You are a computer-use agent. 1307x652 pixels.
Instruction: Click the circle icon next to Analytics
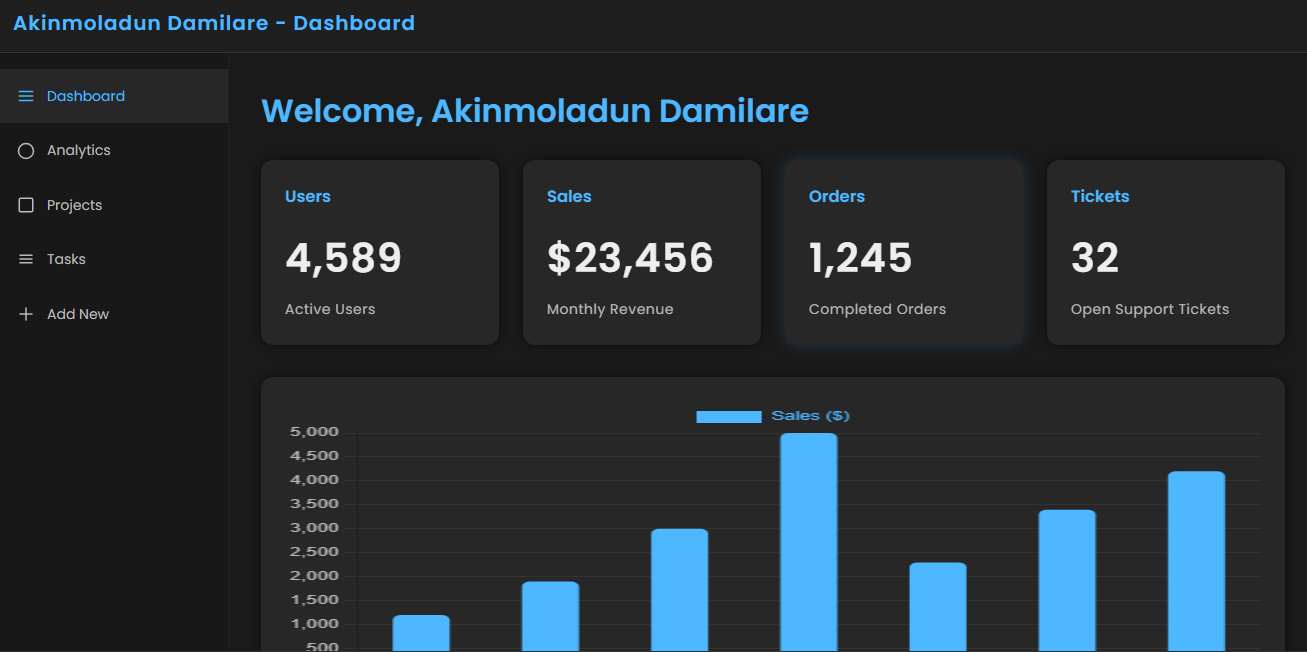(x=26, y=151)
